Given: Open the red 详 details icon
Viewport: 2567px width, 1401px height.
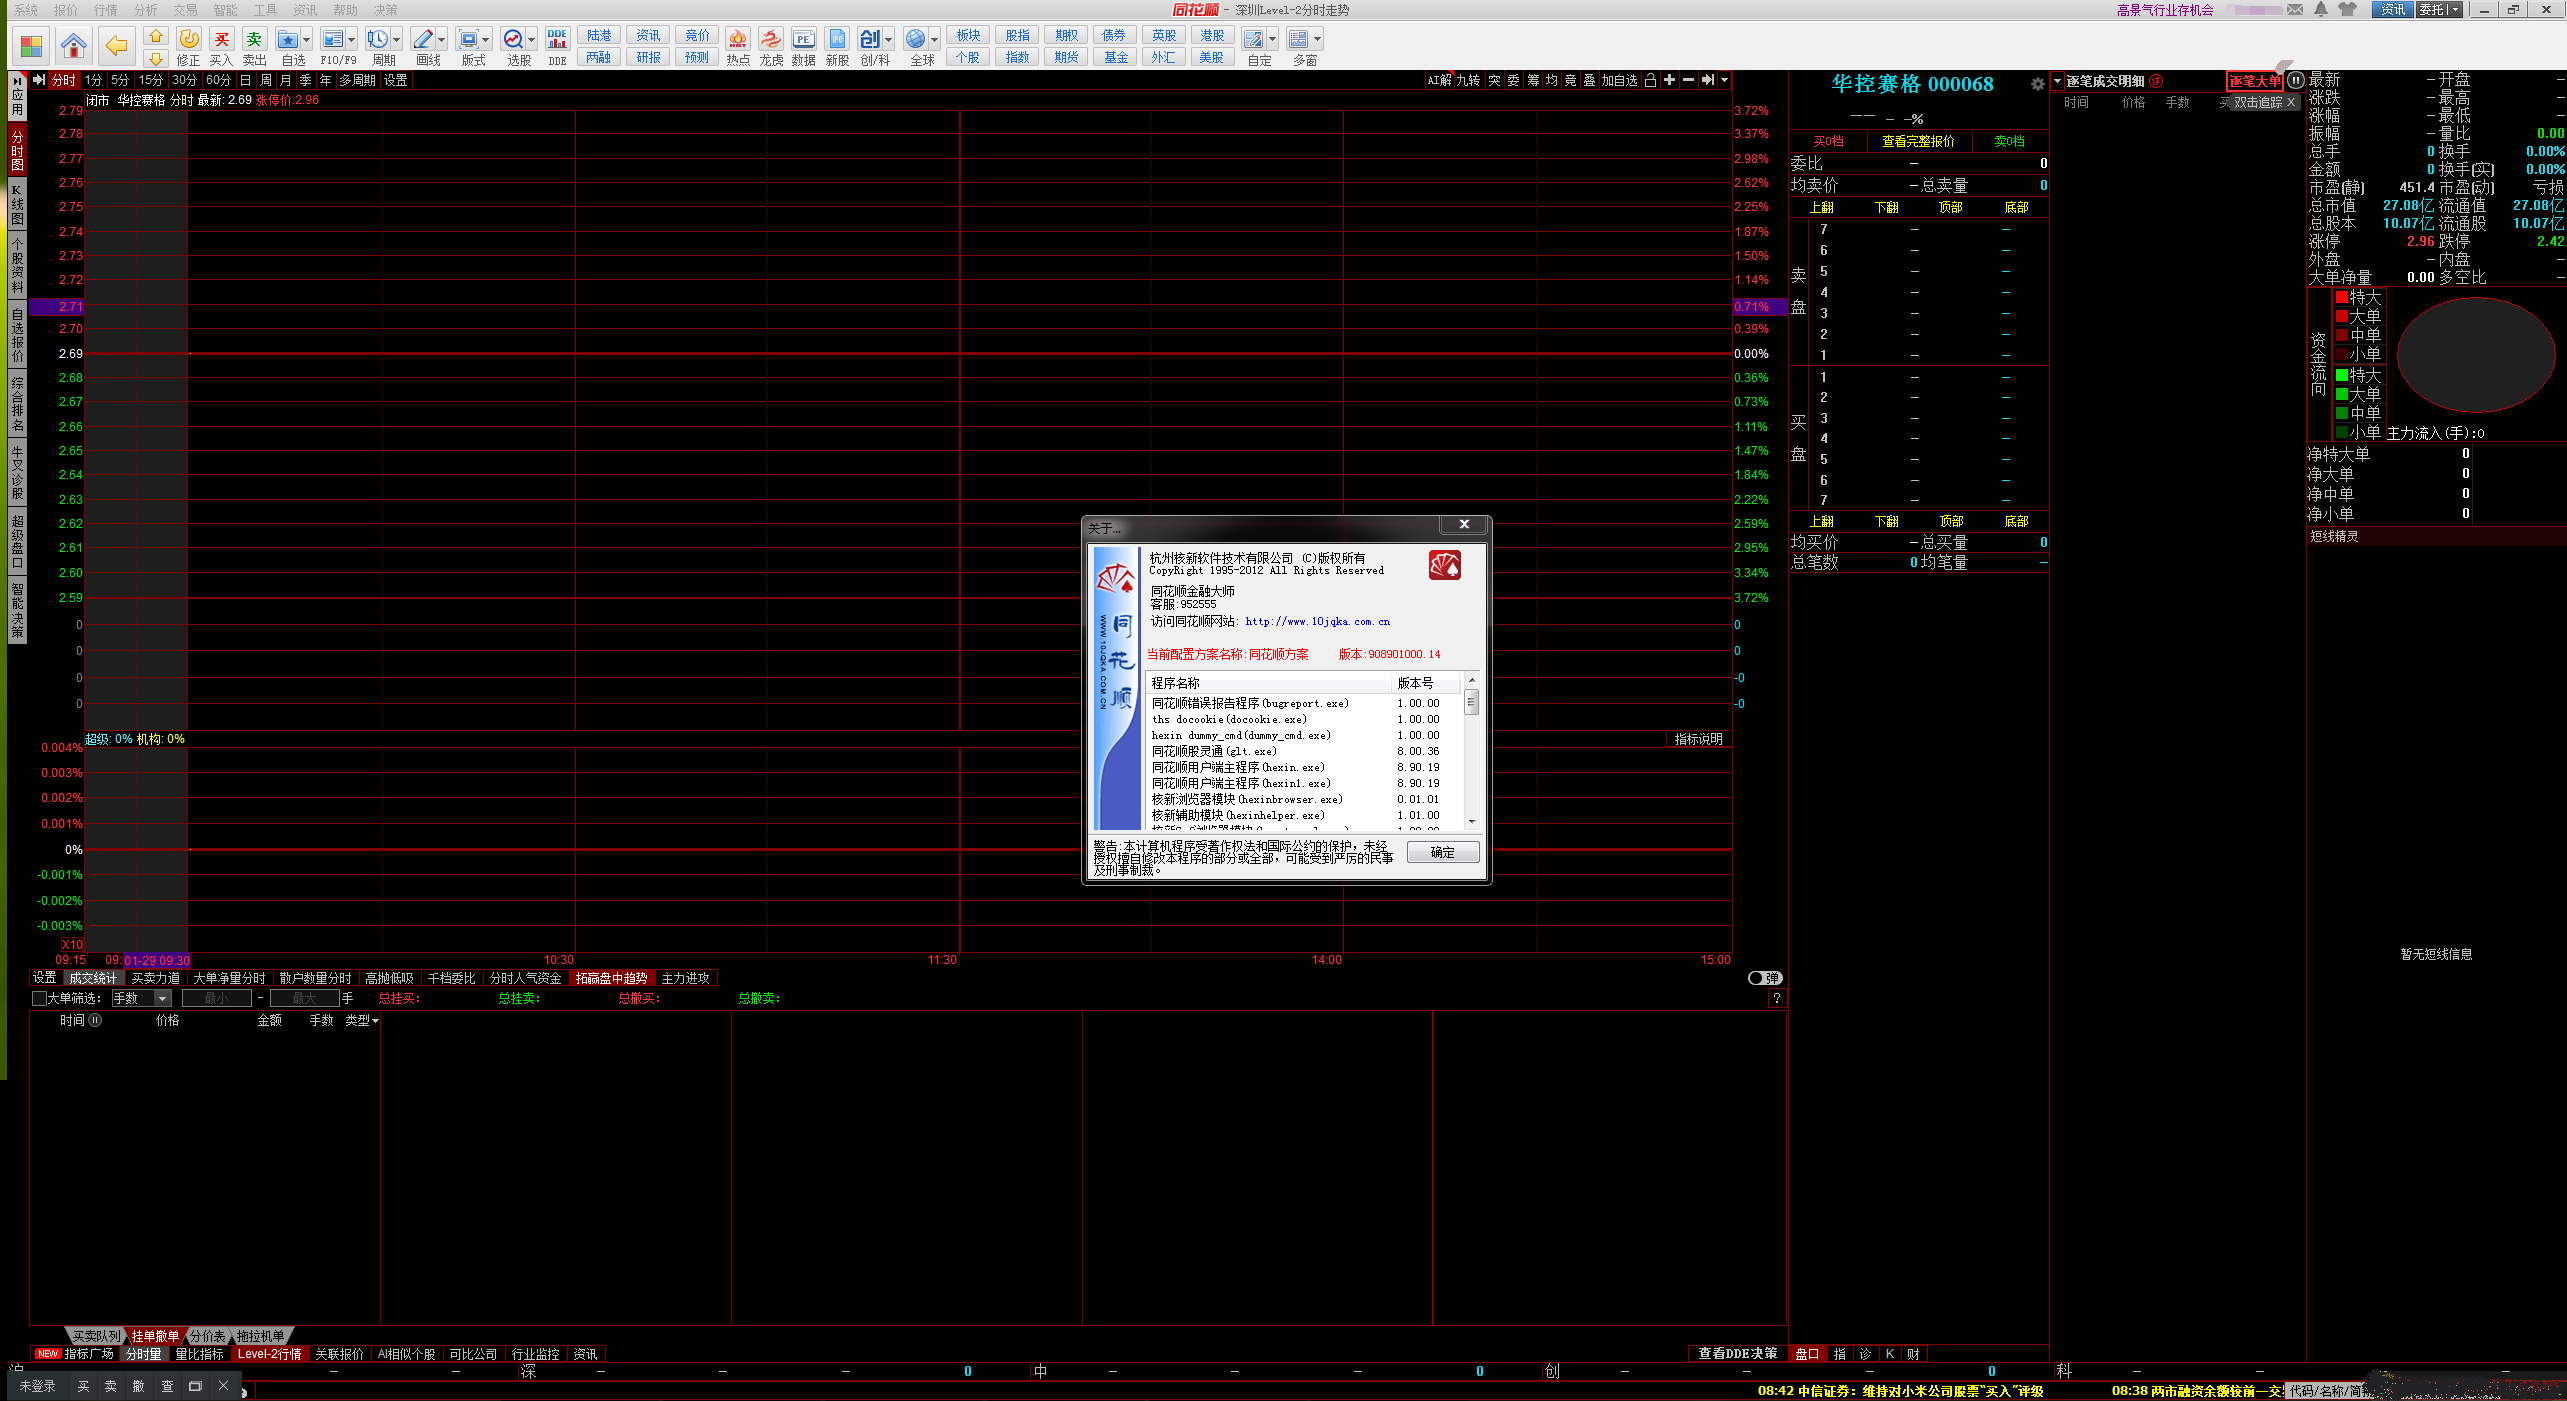Looking at the screenshot, I should point(2156,81).
